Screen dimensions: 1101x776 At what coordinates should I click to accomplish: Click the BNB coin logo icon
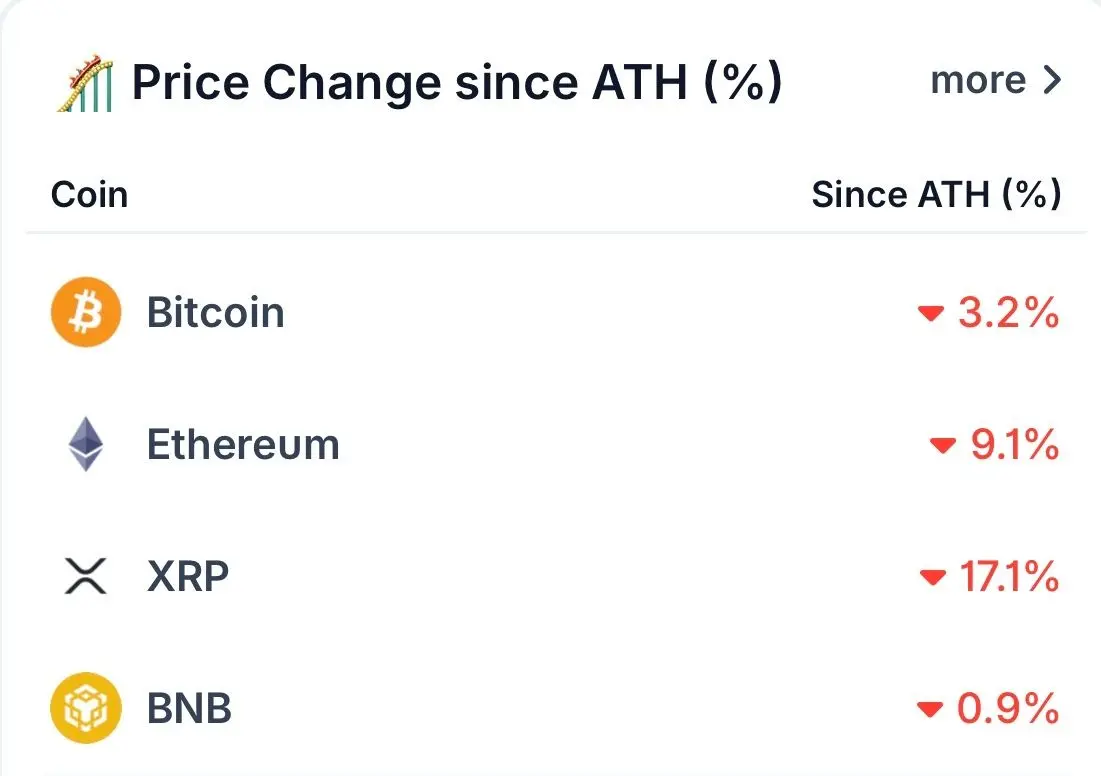(86, 709)
